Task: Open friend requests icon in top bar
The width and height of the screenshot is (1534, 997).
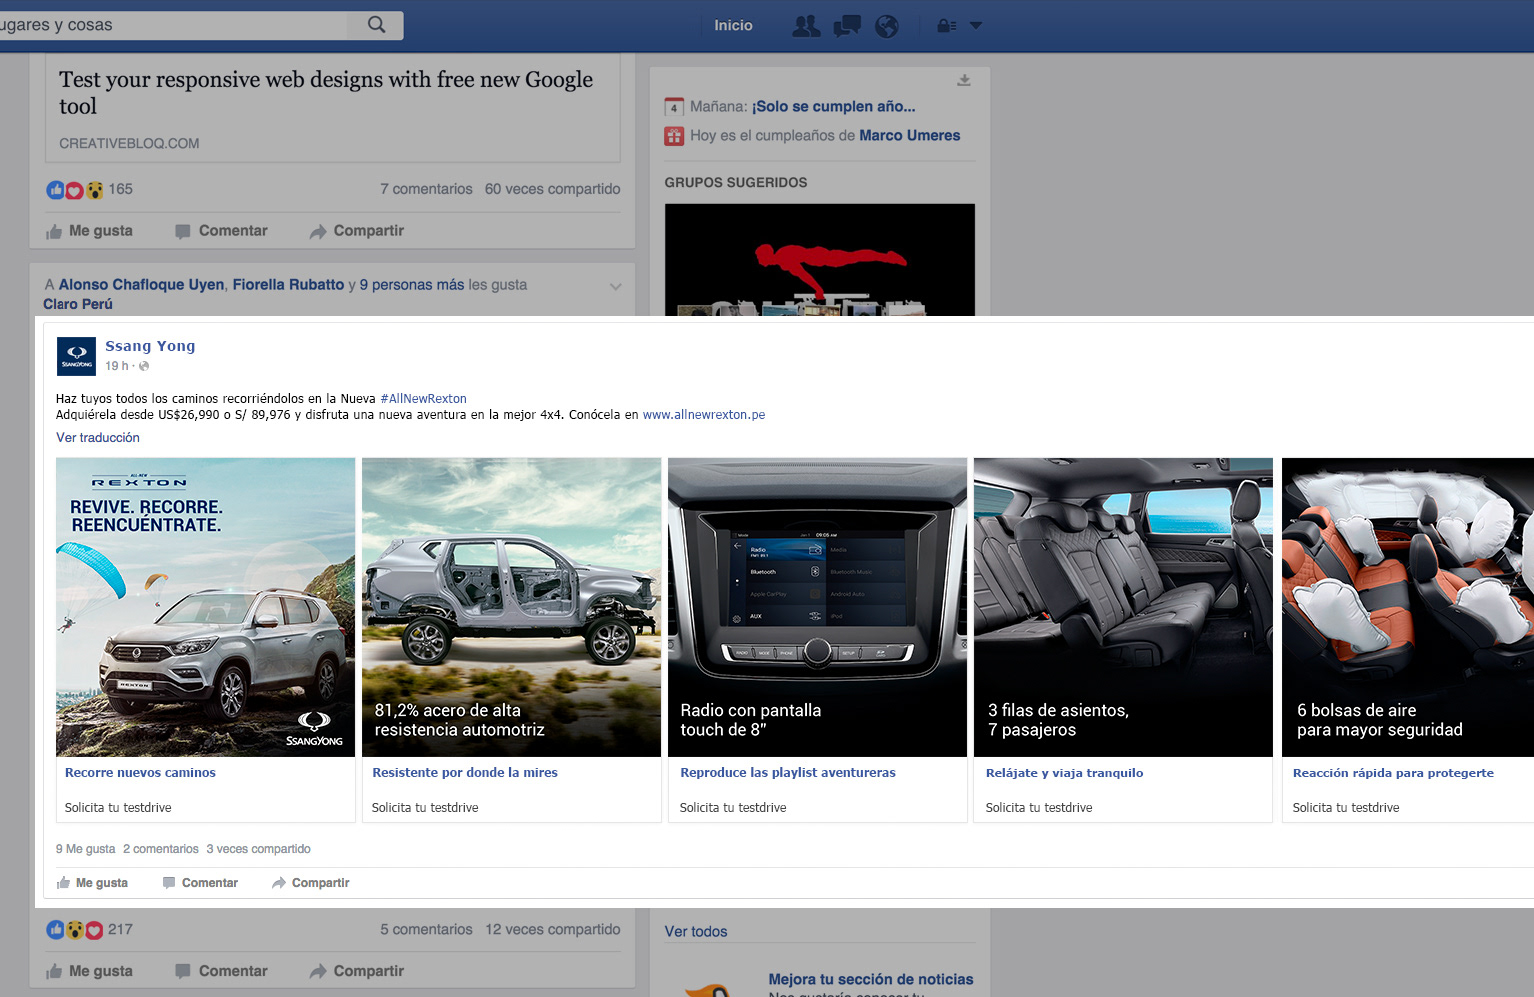Action: tap(806, 26)
